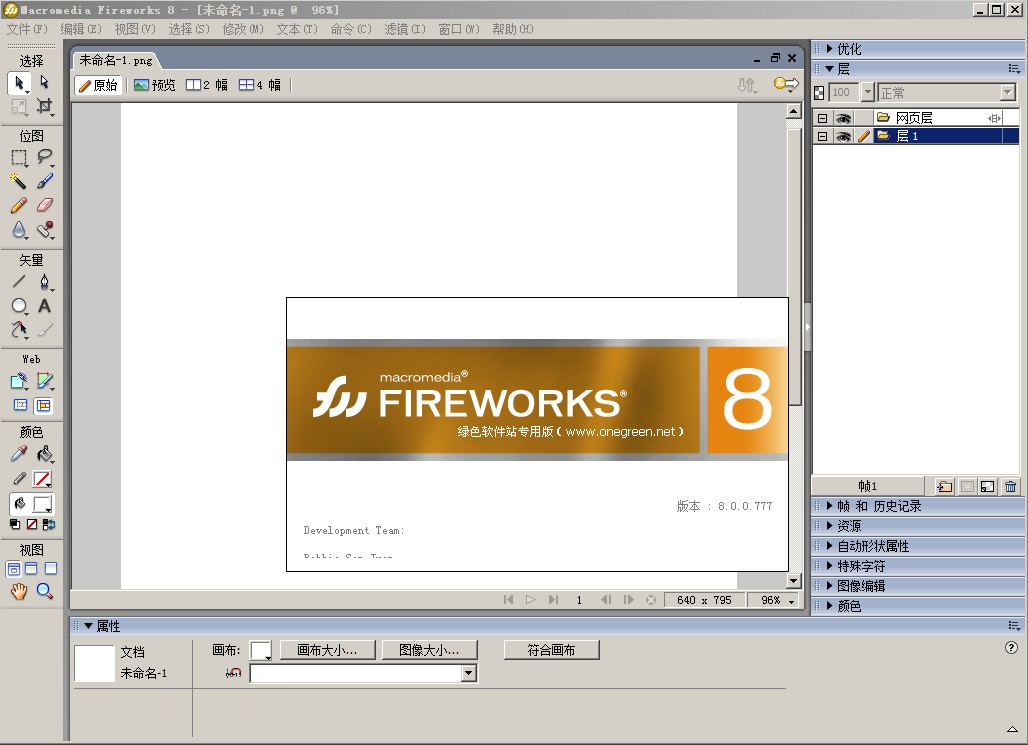The width and height of the screenshot is (1028, 745).
Task: Click the layer opacity field showing 100
Action: tap(845, 92)
